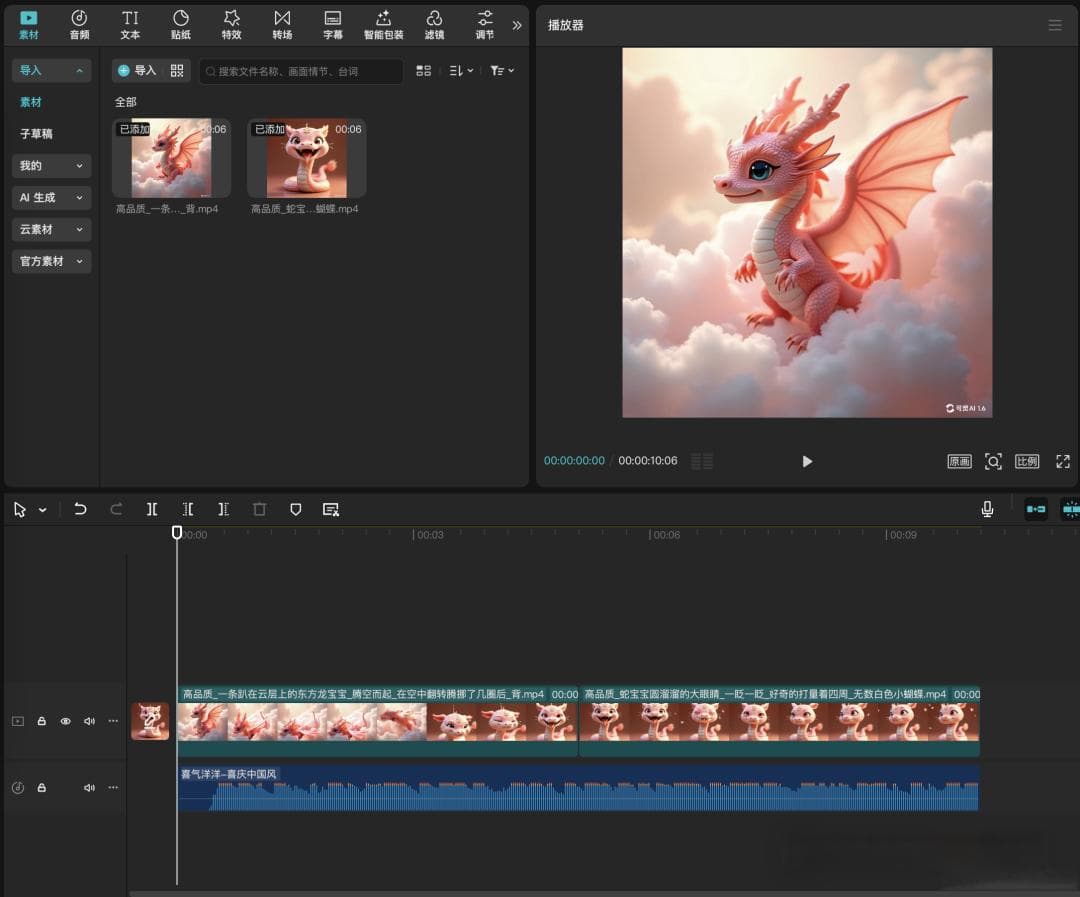
Task: Open the 滤镜 filters tab
Action: pos(434,25)
